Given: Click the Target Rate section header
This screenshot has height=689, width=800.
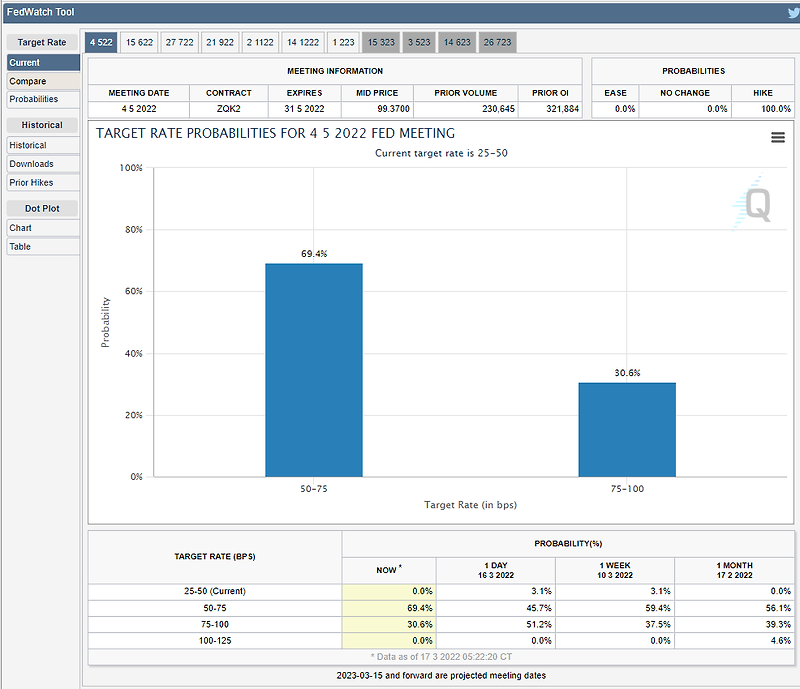Looking at the screenshot, I should pyautogui.click(x=42, y=42).
